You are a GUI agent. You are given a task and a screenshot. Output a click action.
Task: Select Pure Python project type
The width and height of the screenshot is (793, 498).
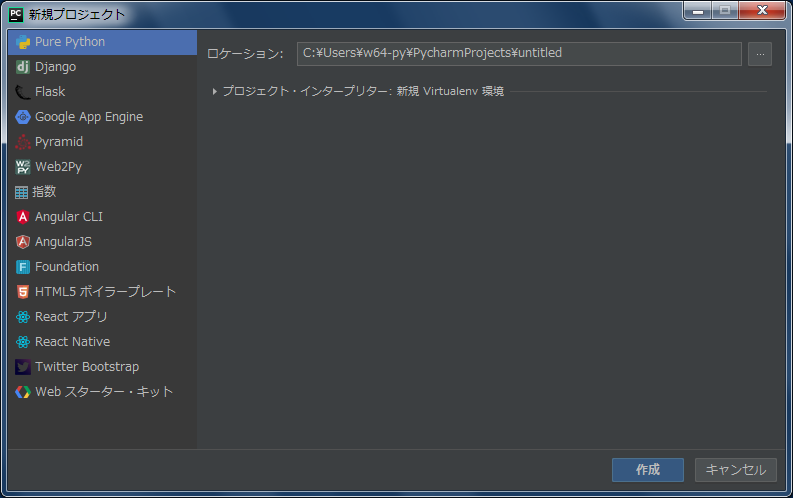102,42
